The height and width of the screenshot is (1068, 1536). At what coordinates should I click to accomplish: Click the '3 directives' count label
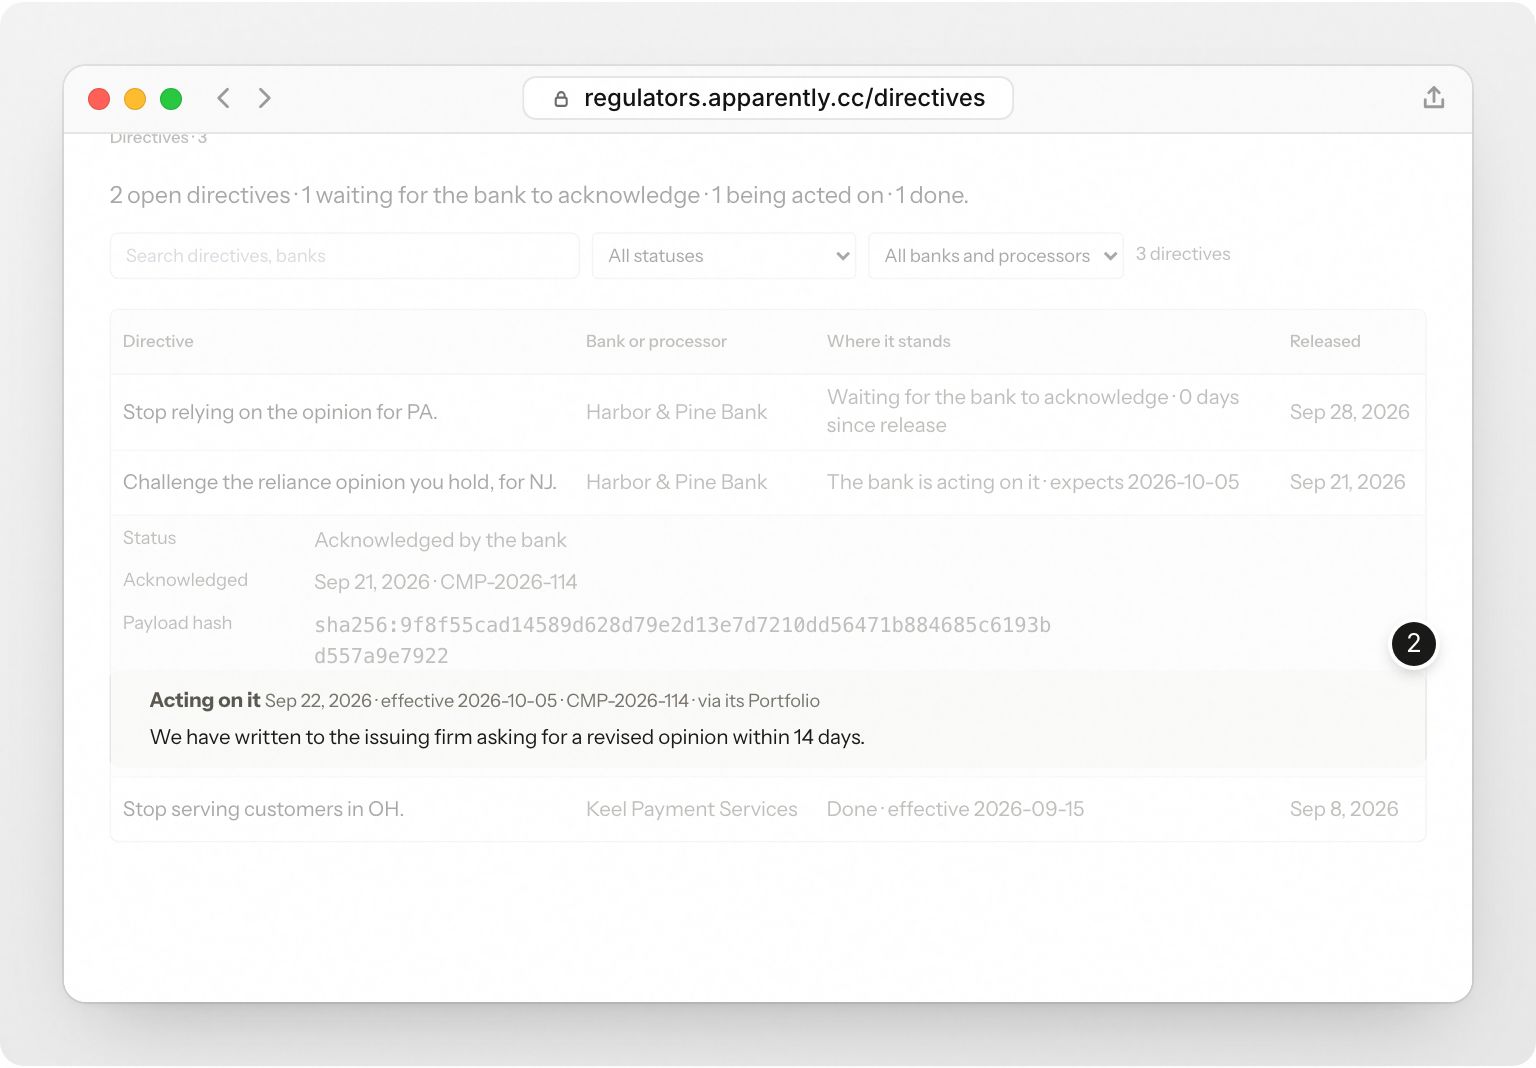(1183, 254)
